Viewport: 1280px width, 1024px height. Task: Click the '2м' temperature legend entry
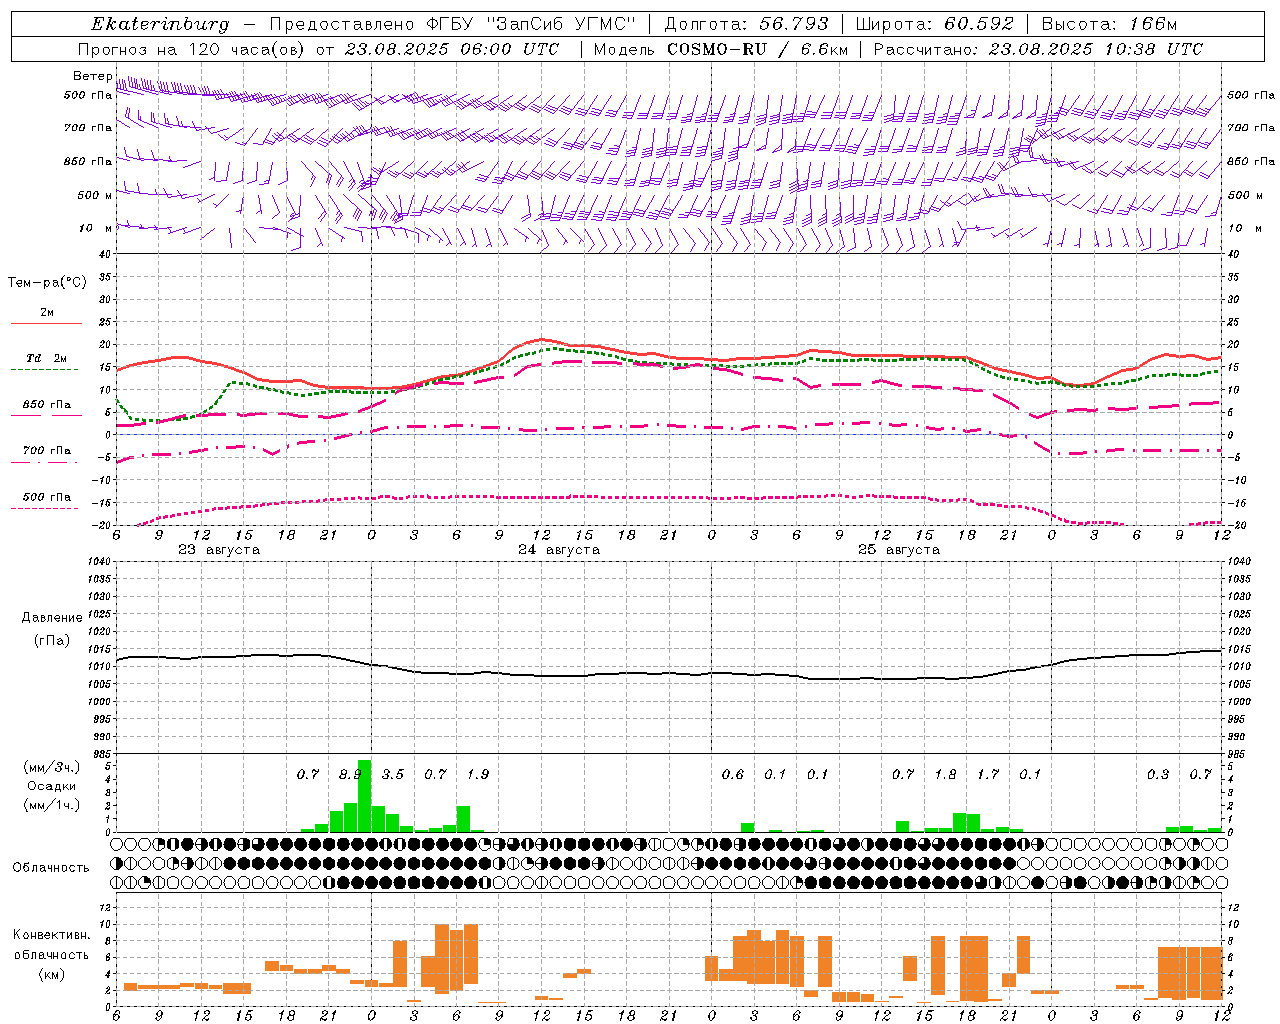tap(47, 312)
